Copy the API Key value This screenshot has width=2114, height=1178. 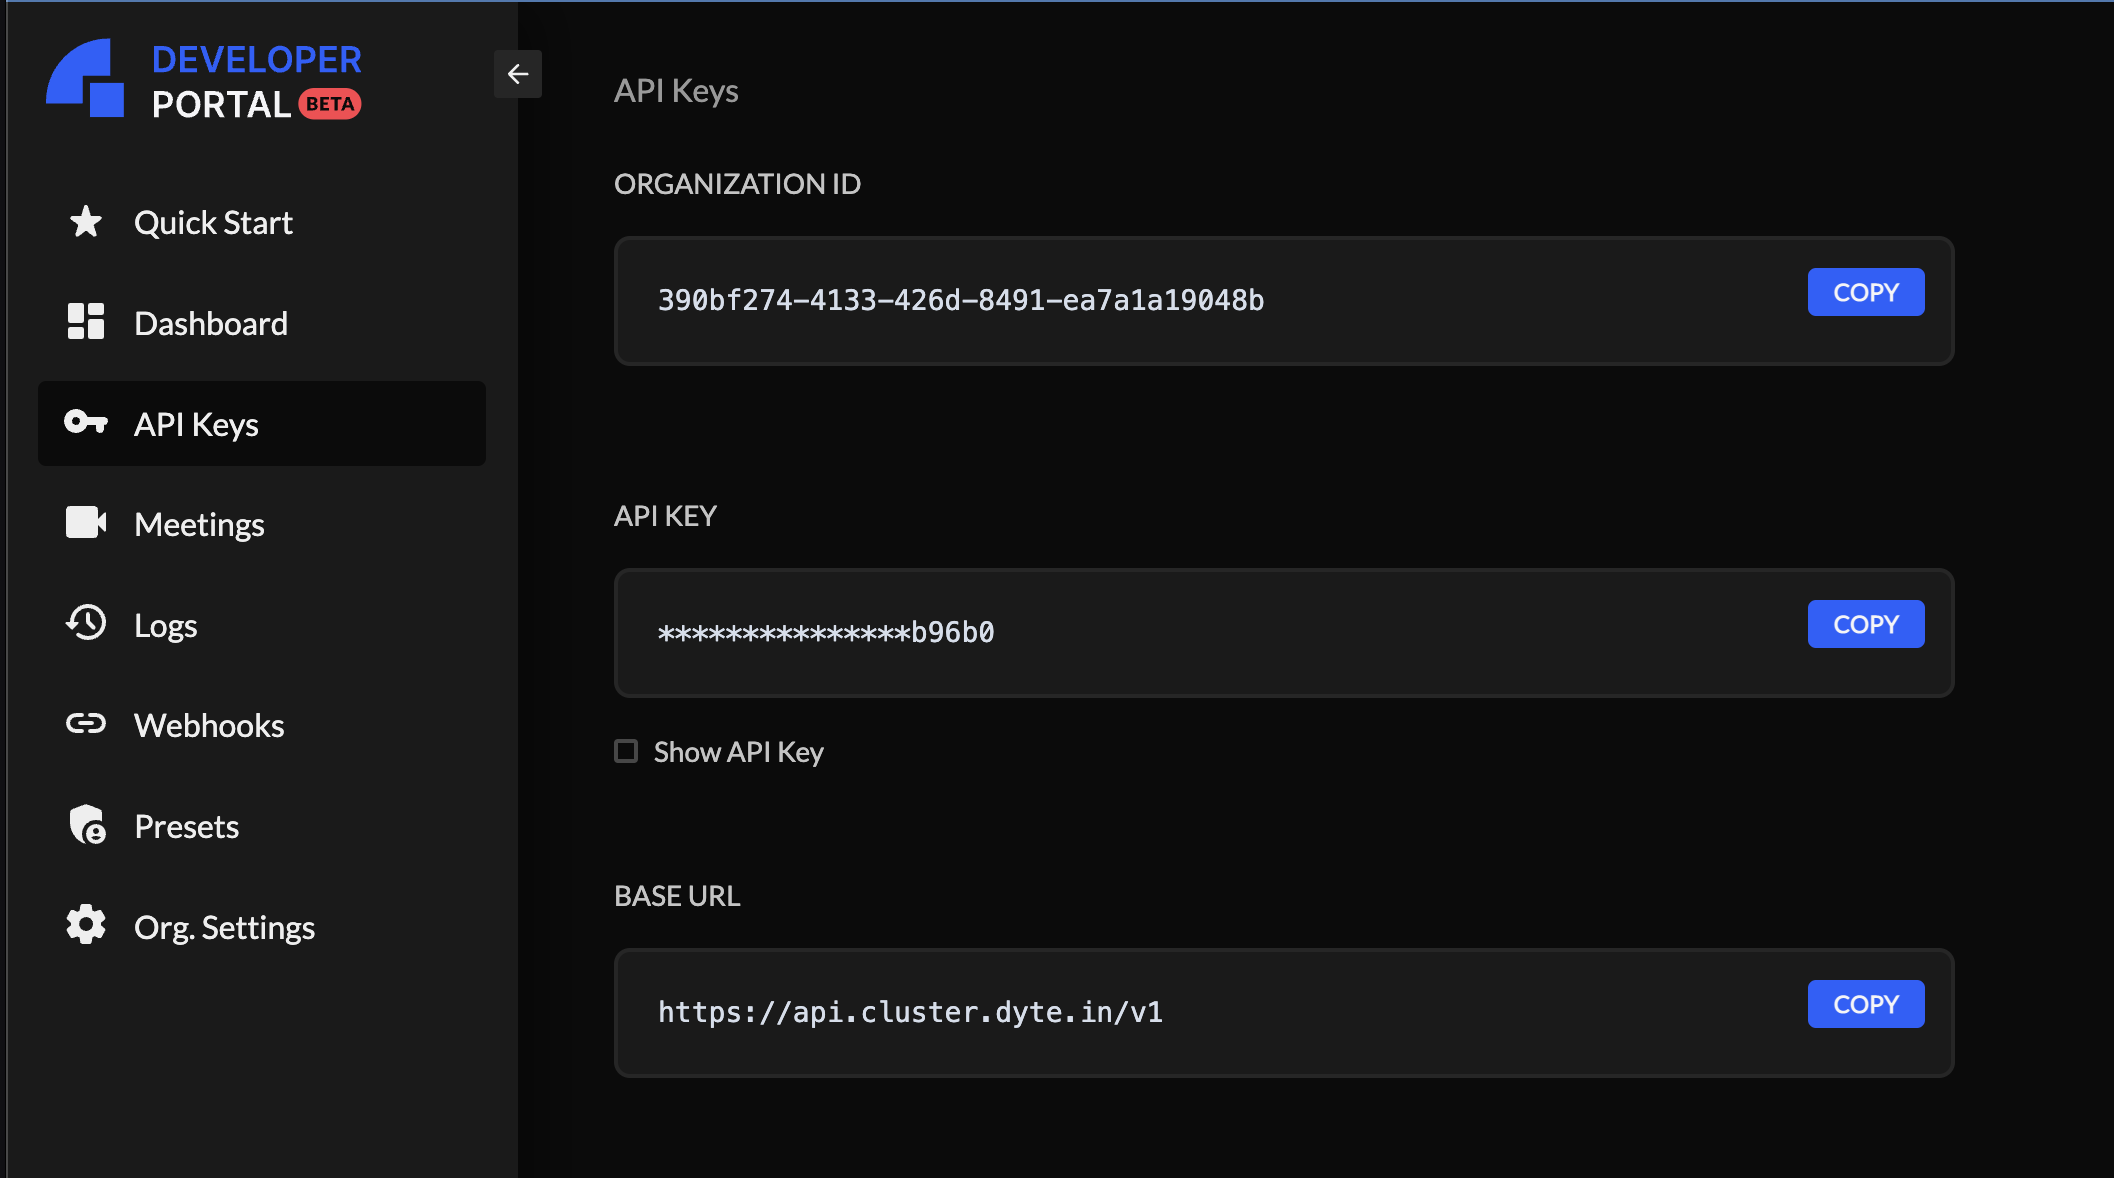pyautogui.click(x=1865, y=623)
